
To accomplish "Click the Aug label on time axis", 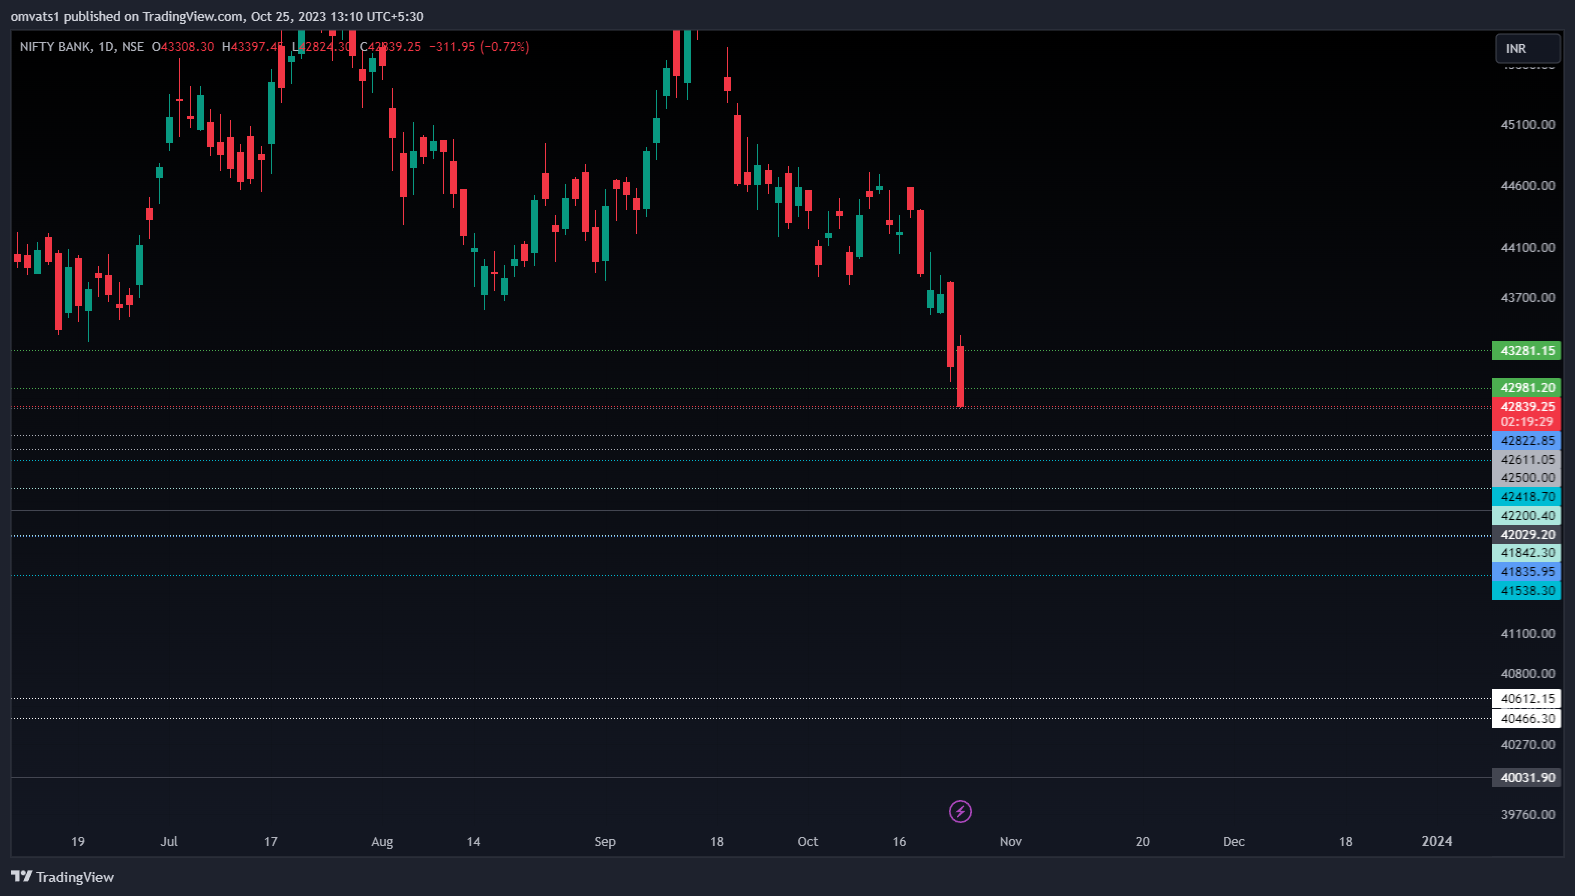I will coord(382,842).
